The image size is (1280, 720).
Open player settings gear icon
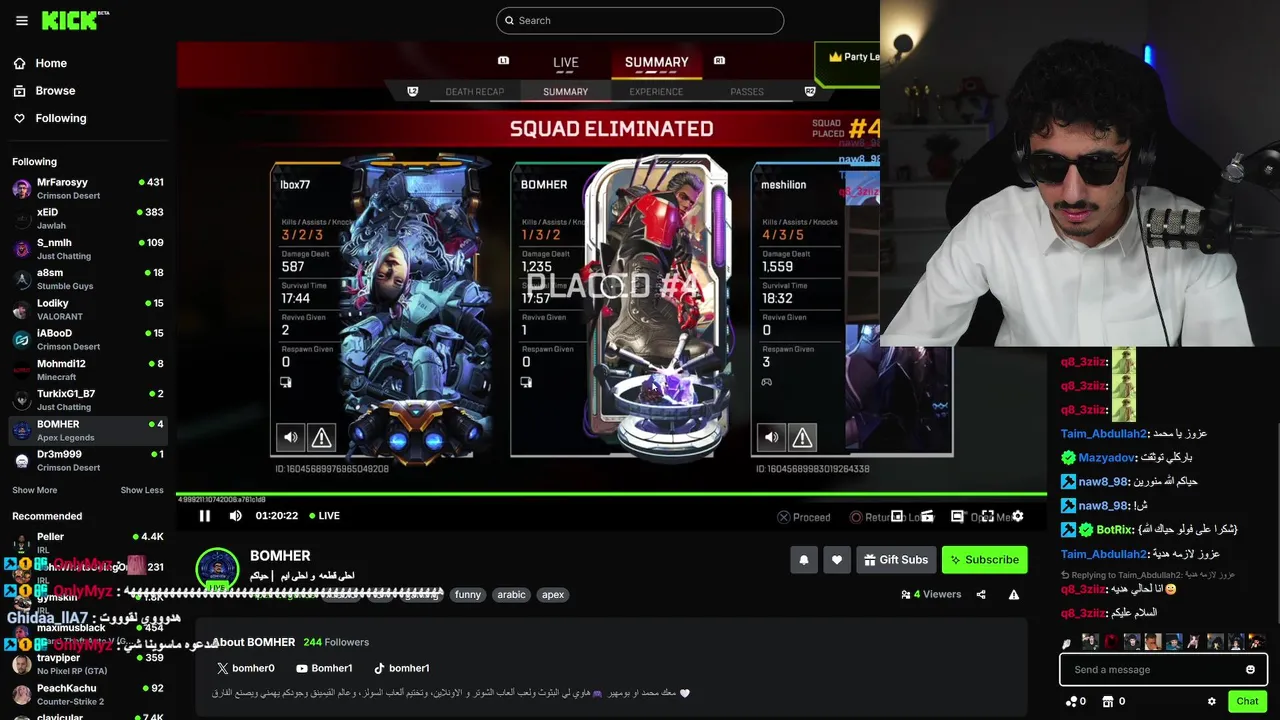click(x=1017, y=516)
